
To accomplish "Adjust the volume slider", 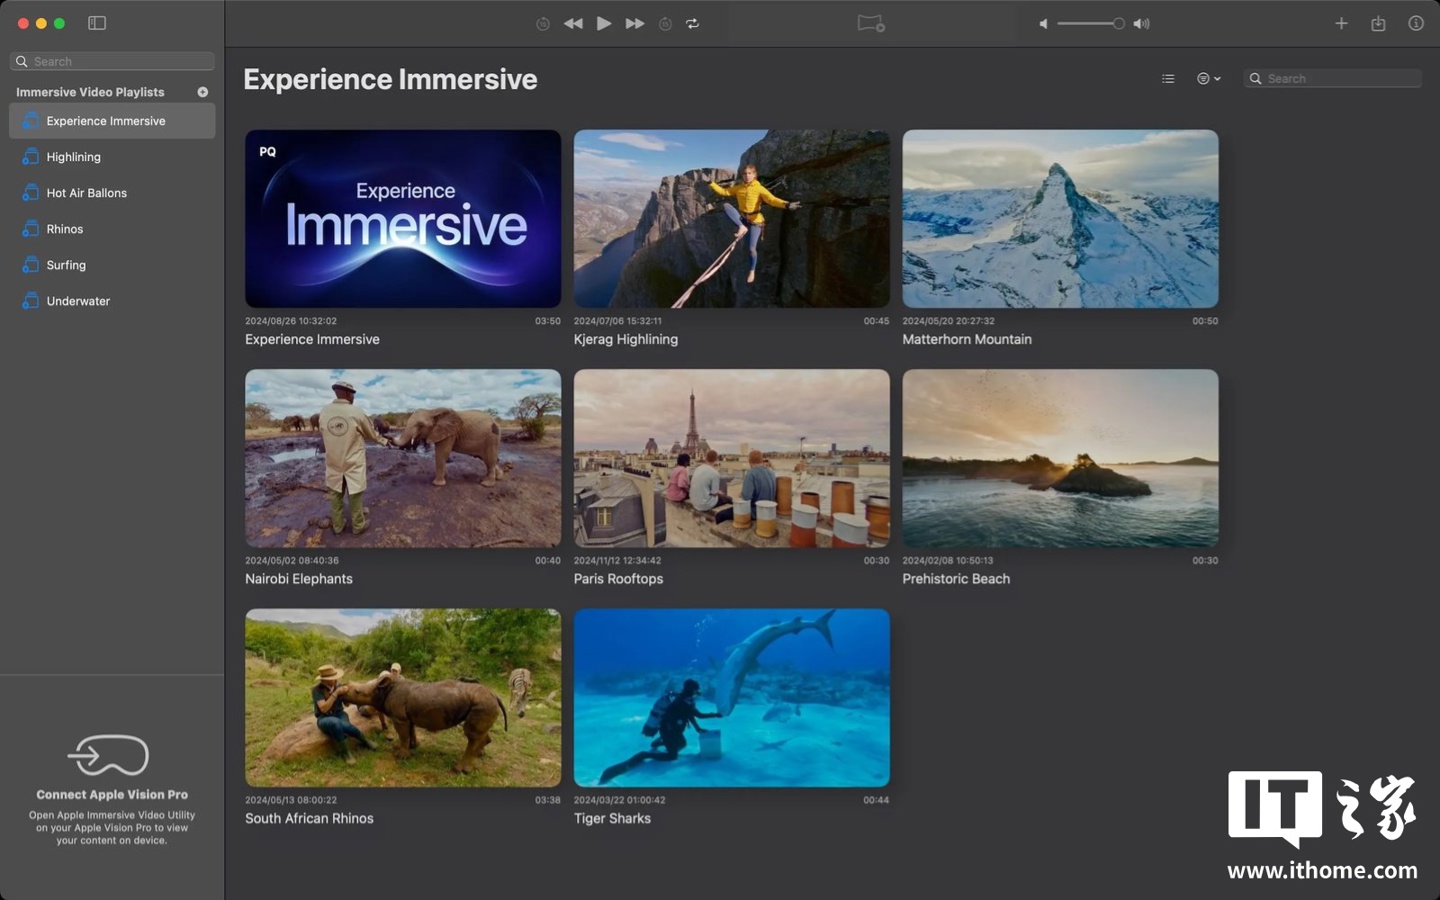I will [x=1090, y=23].
